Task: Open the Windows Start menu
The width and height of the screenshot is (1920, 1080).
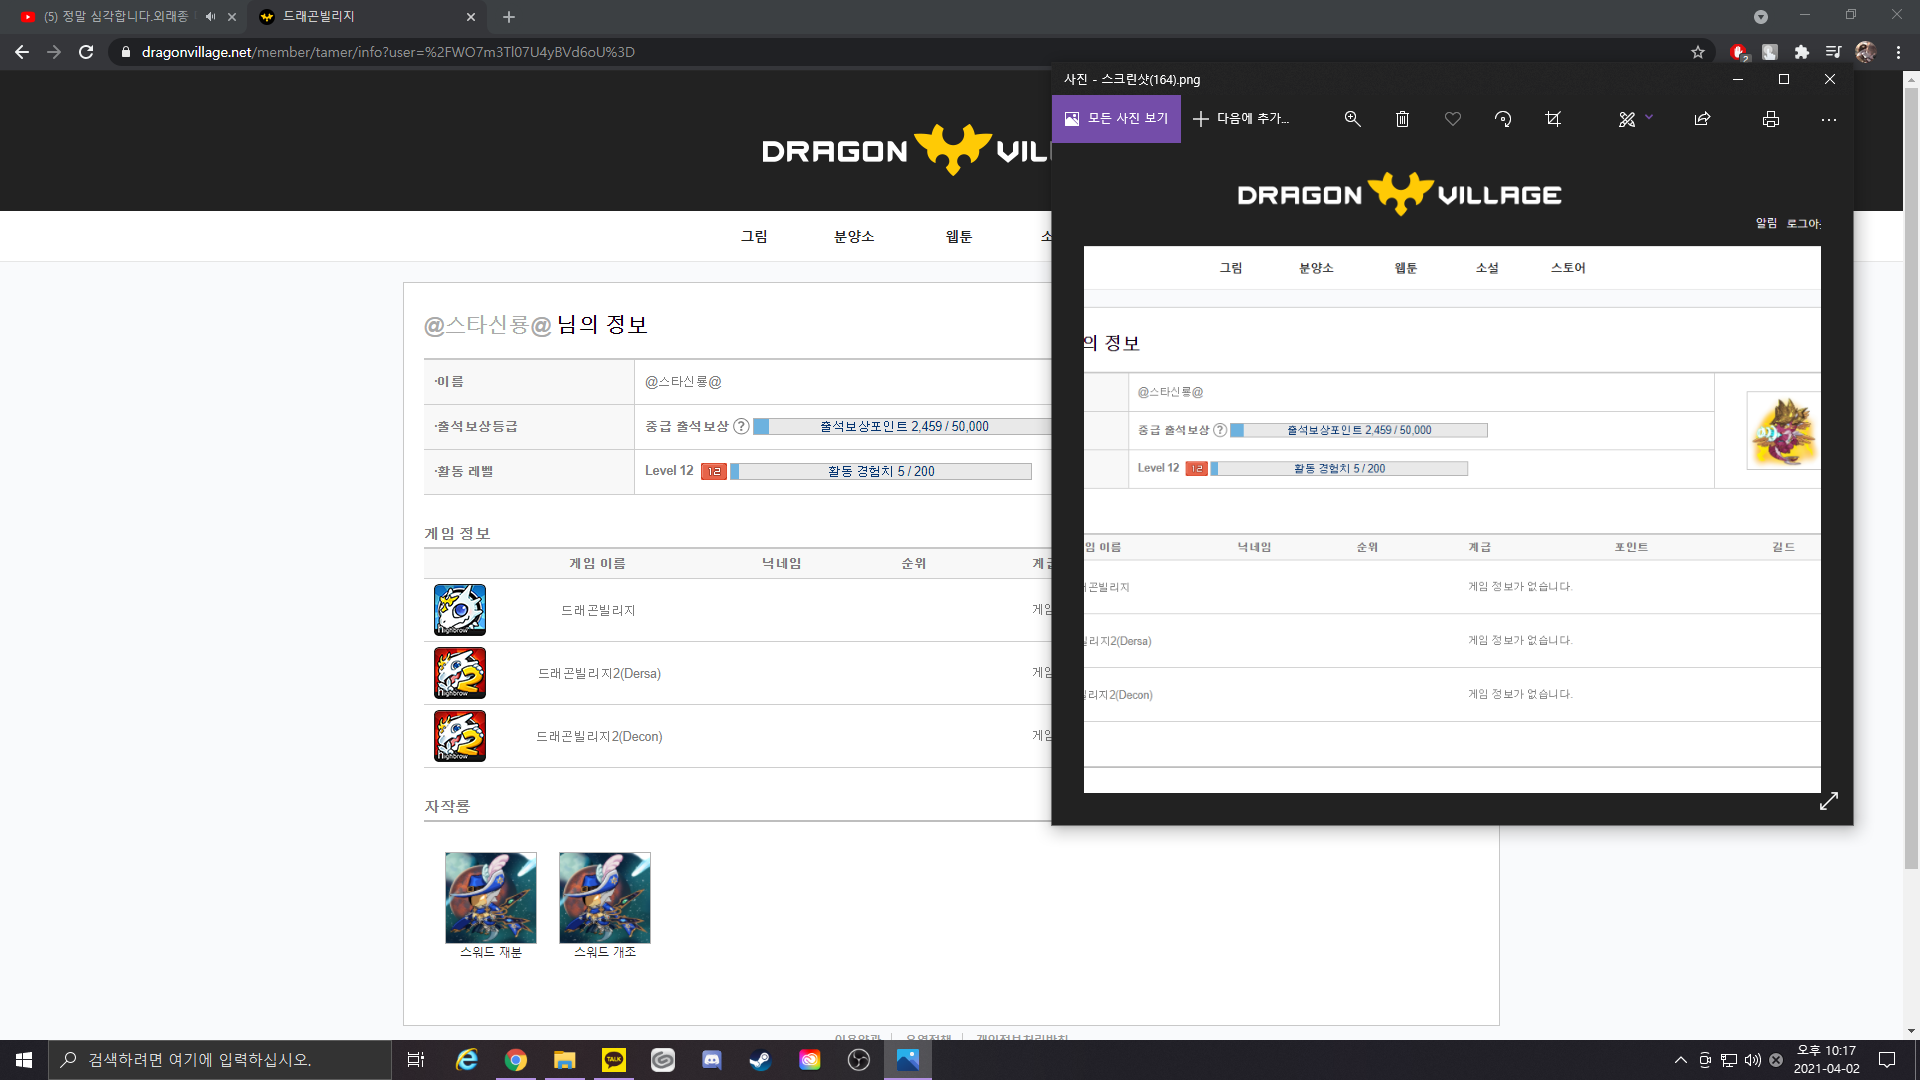Action: [24, 1060]
